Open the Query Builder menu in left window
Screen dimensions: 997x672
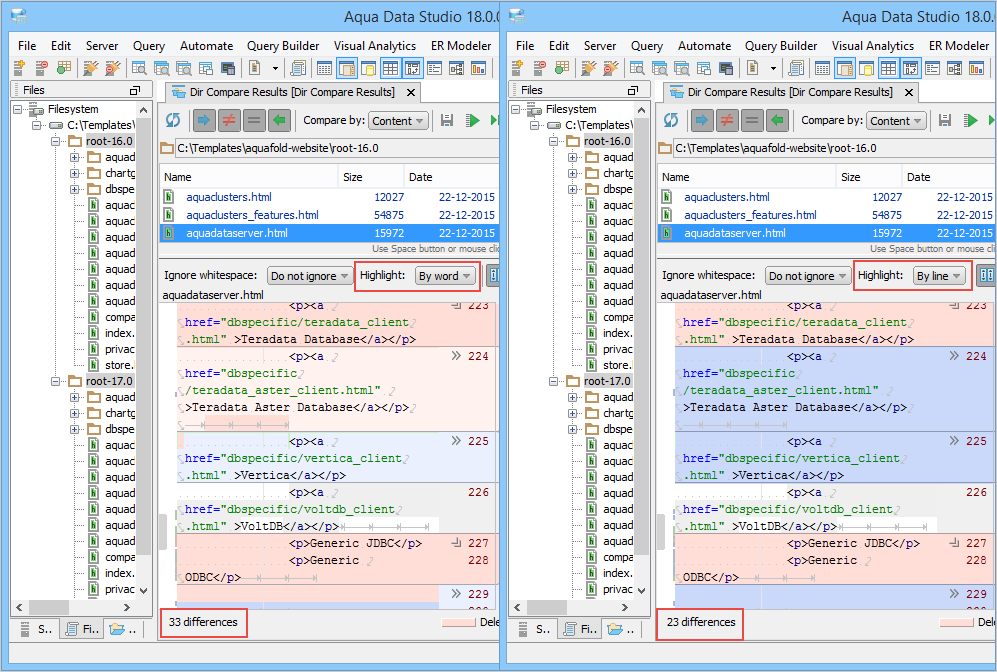(x=283, y=45)
